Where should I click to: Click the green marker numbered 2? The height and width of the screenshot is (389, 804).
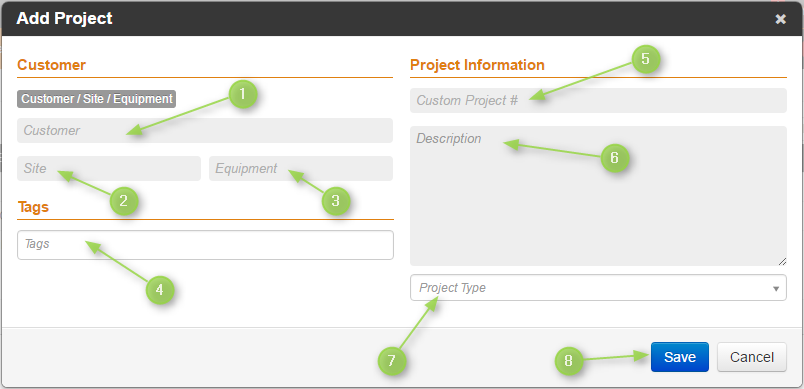(124, 201)
